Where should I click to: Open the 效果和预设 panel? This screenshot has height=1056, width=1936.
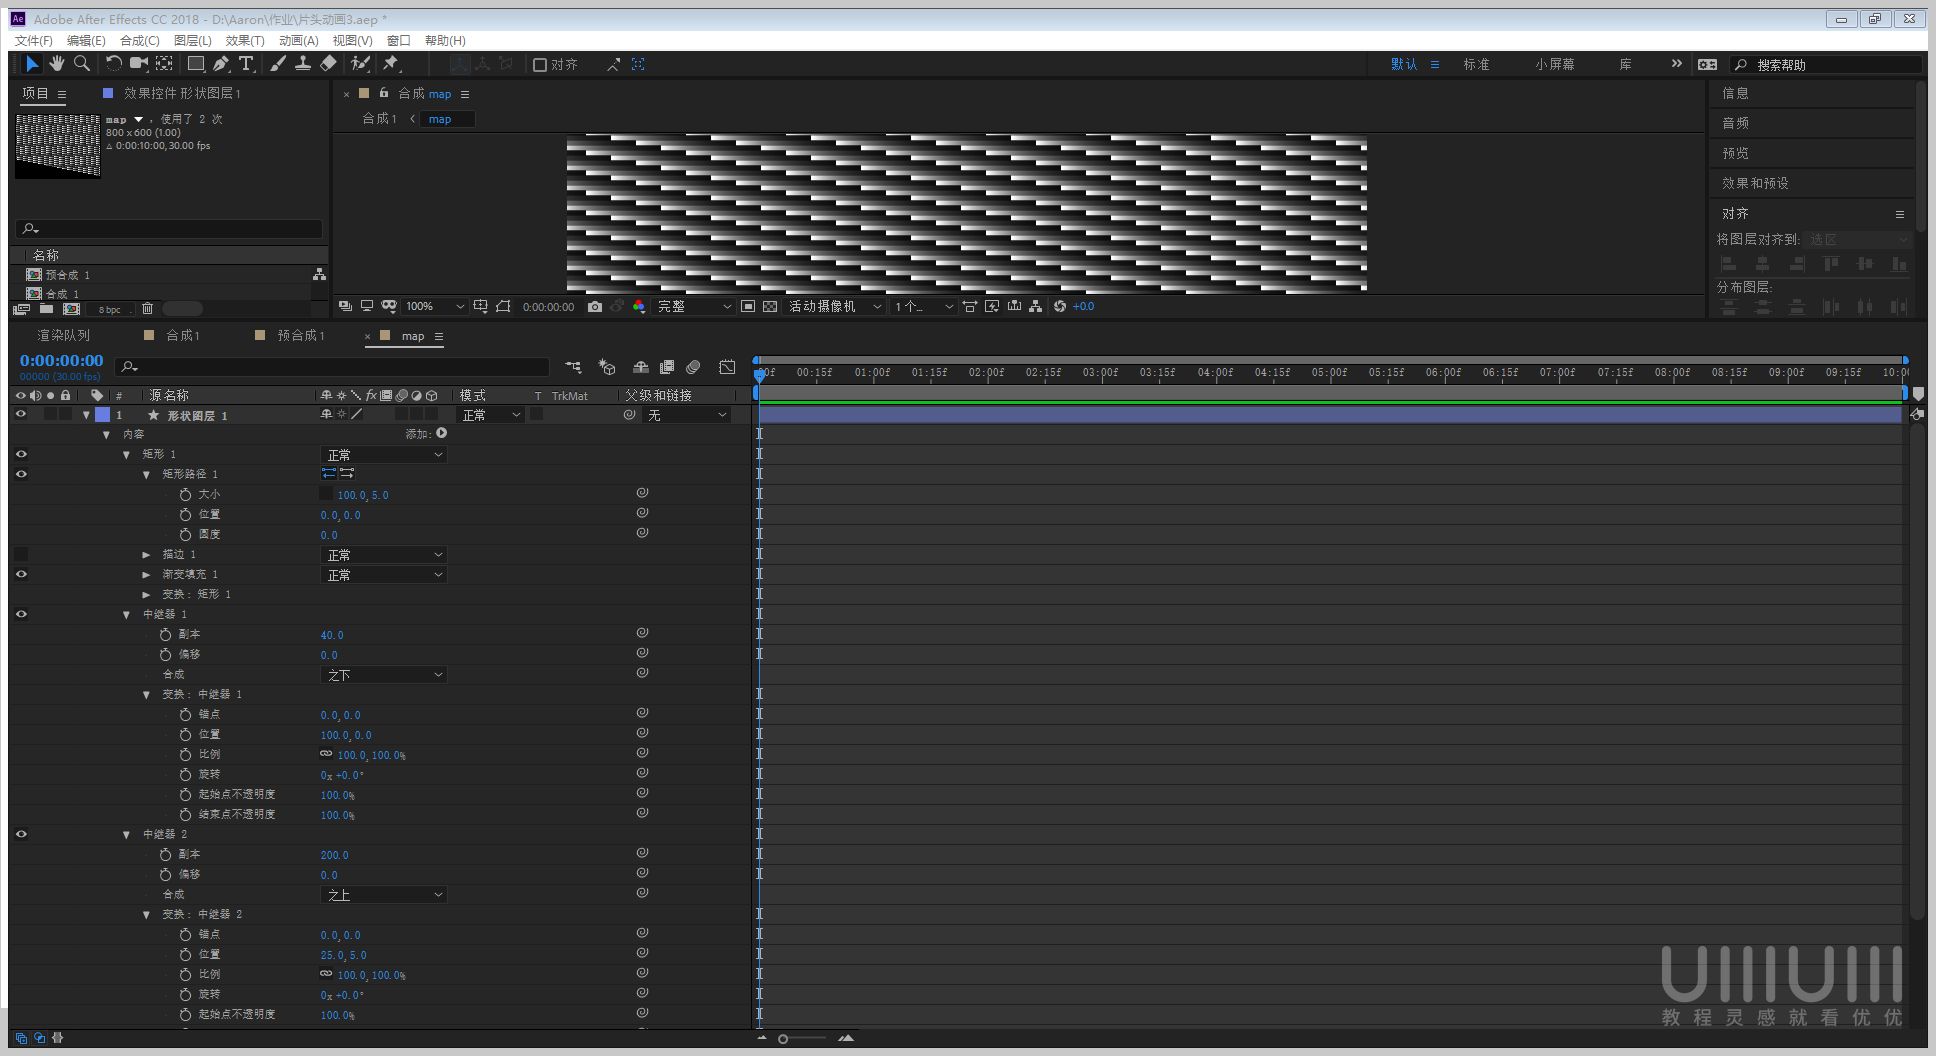(x=1755, y=183)
